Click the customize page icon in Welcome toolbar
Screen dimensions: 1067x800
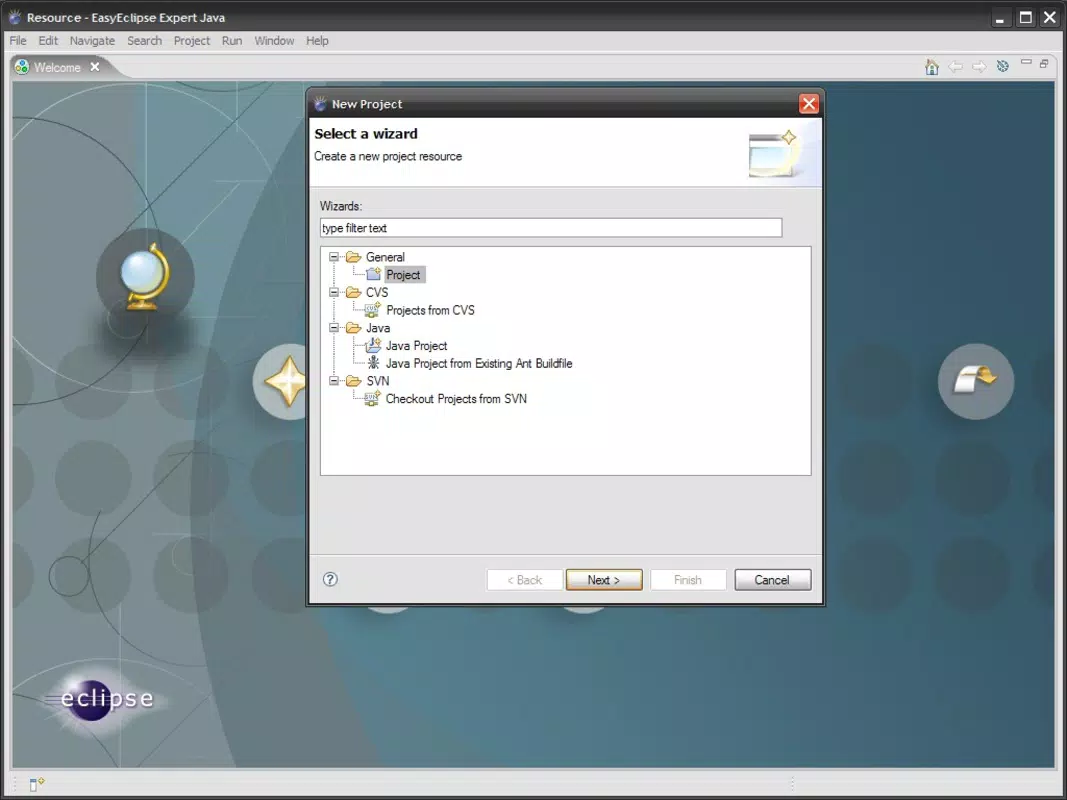coord(1002,66)
